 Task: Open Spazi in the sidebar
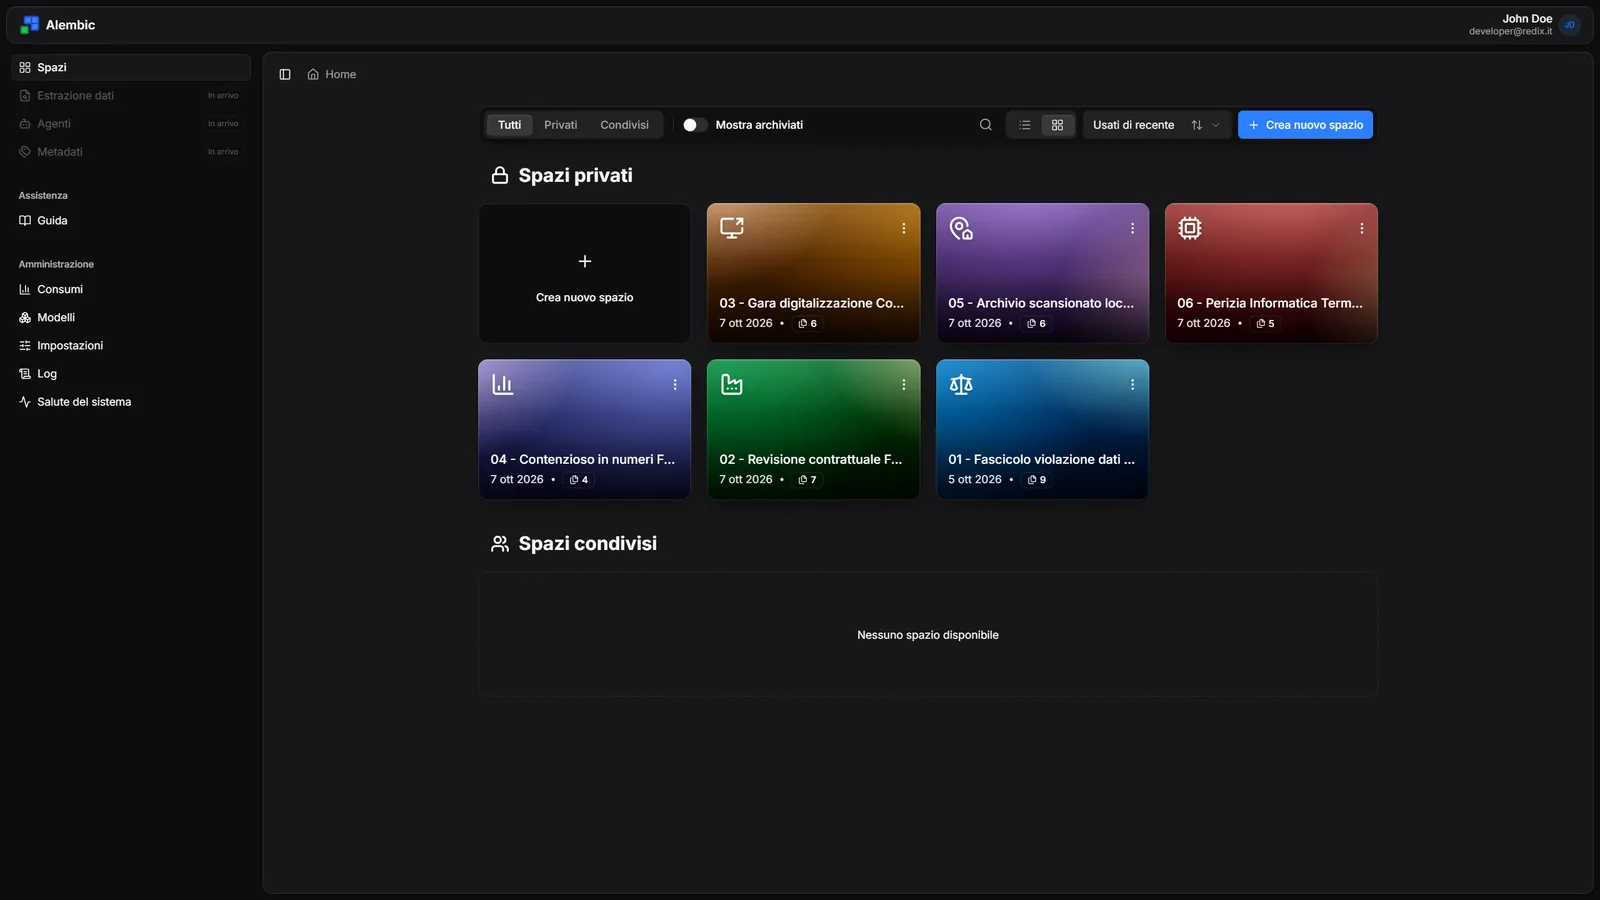click(131, 67)
